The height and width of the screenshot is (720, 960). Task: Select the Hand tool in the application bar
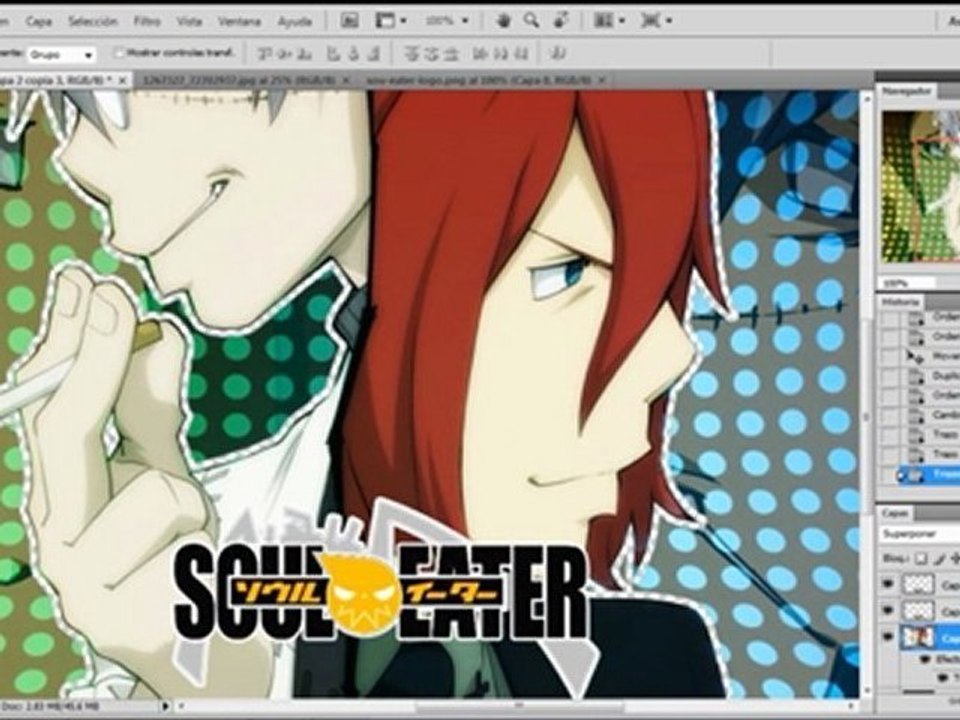point(503,21)
